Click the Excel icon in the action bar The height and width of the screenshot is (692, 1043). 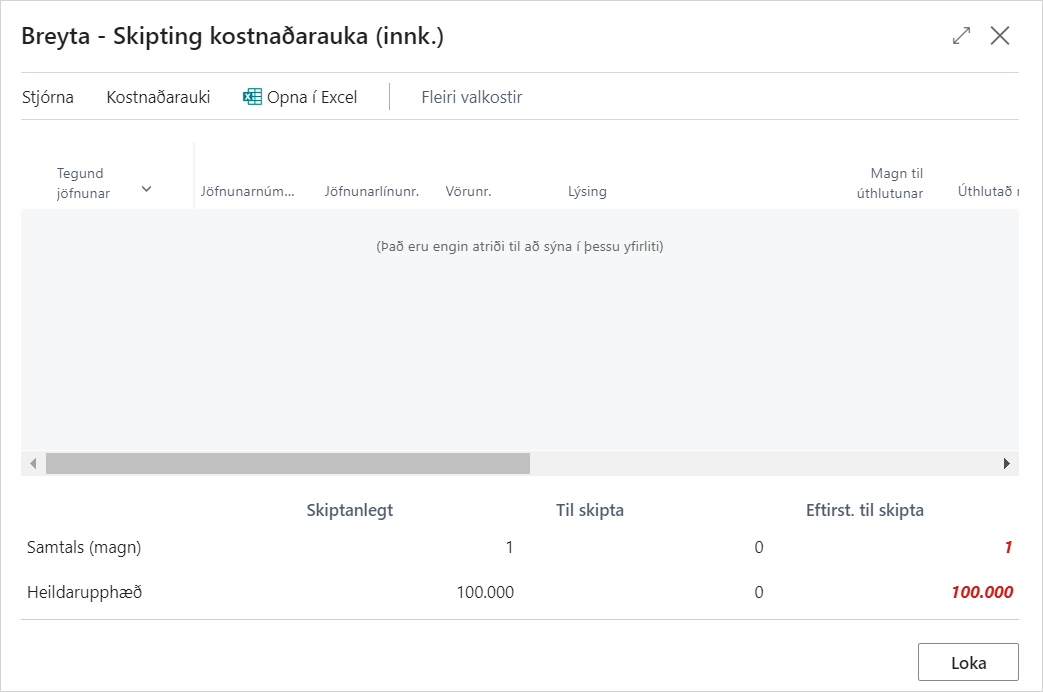[x=252, y=97]
